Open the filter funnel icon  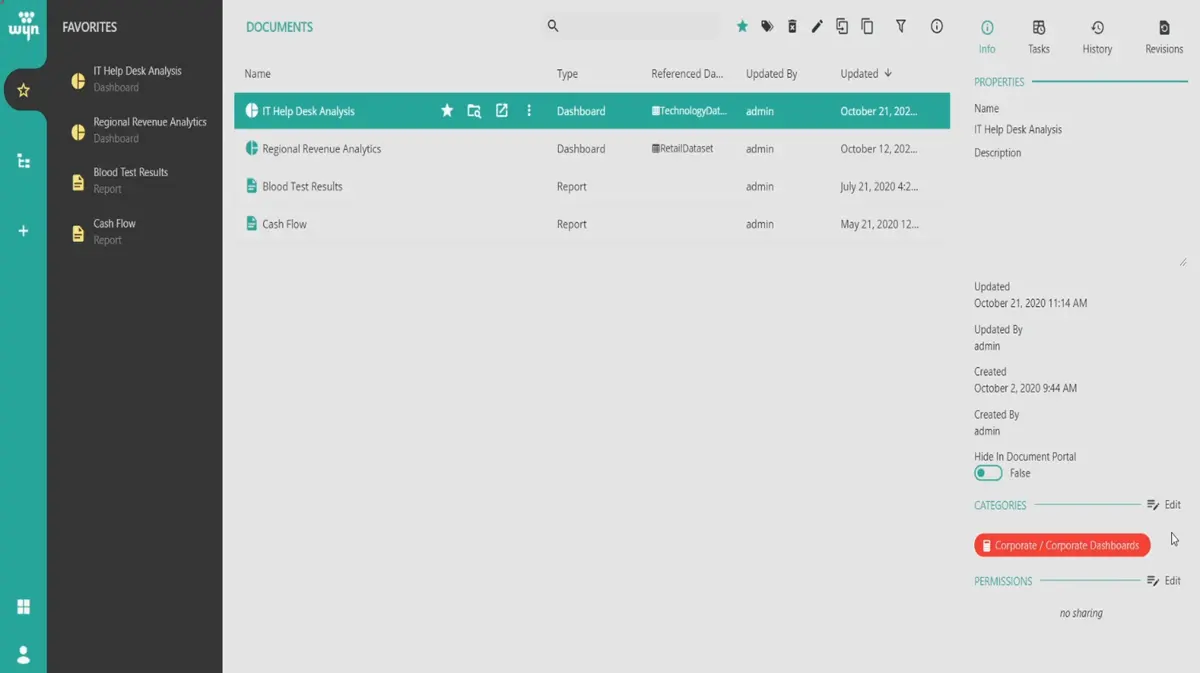pyautogui.click(x=901, y=27)
